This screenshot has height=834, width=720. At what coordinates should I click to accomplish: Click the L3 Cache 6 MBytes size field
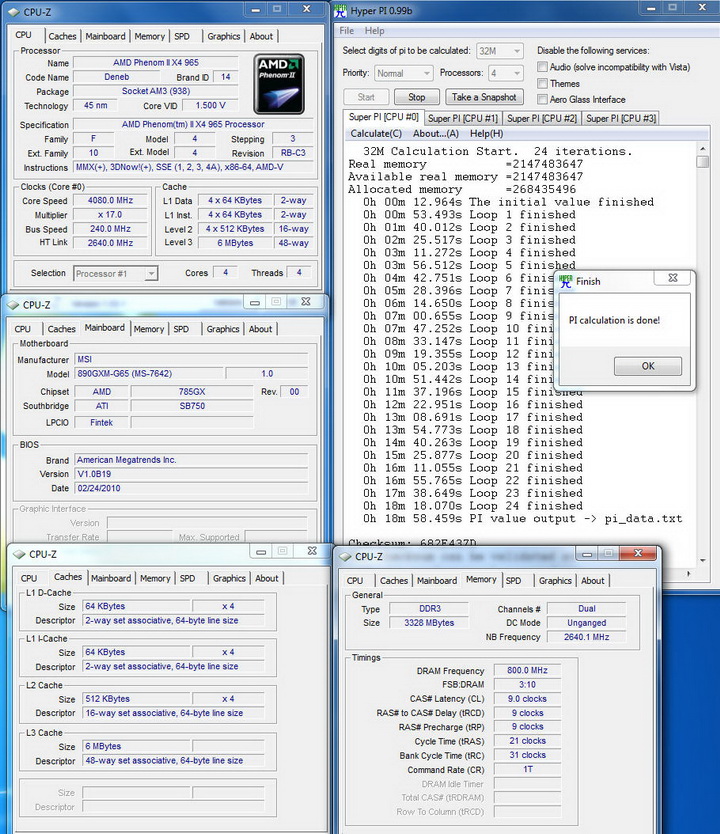pyautogui.click(x=136, y=746)
